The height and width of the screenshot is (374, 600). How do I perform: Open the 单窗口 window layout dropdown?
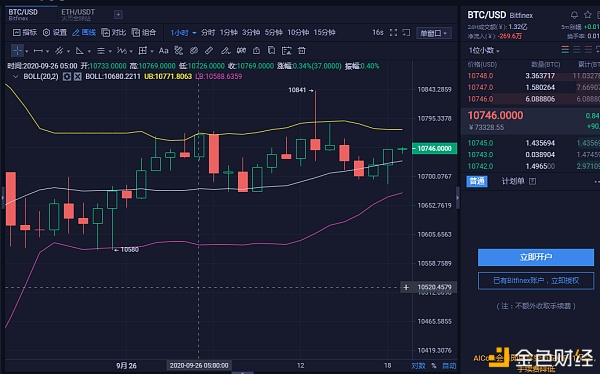(x=434, y=33)
